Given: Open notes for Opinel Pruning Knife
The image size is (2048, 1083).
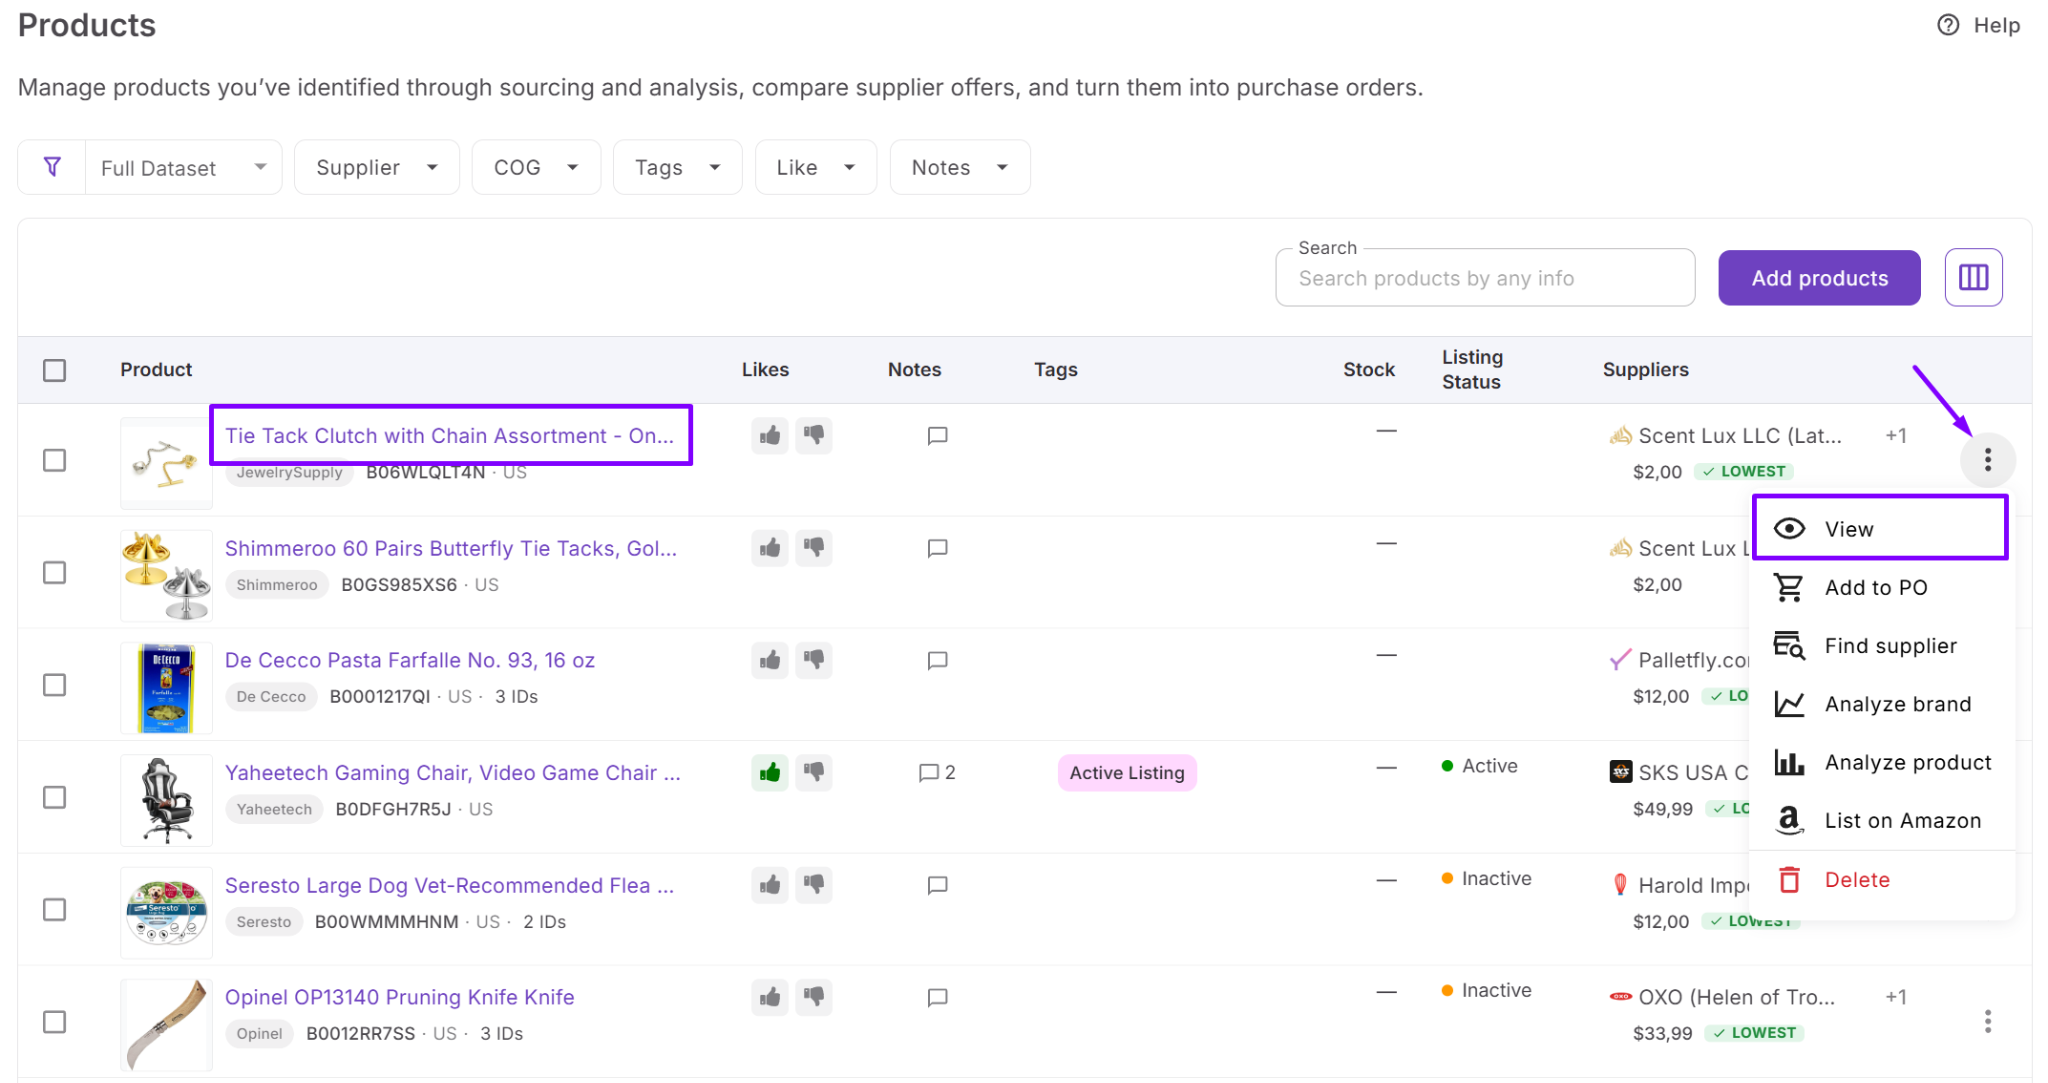Looking at the screenshot, I should point(937,997).
